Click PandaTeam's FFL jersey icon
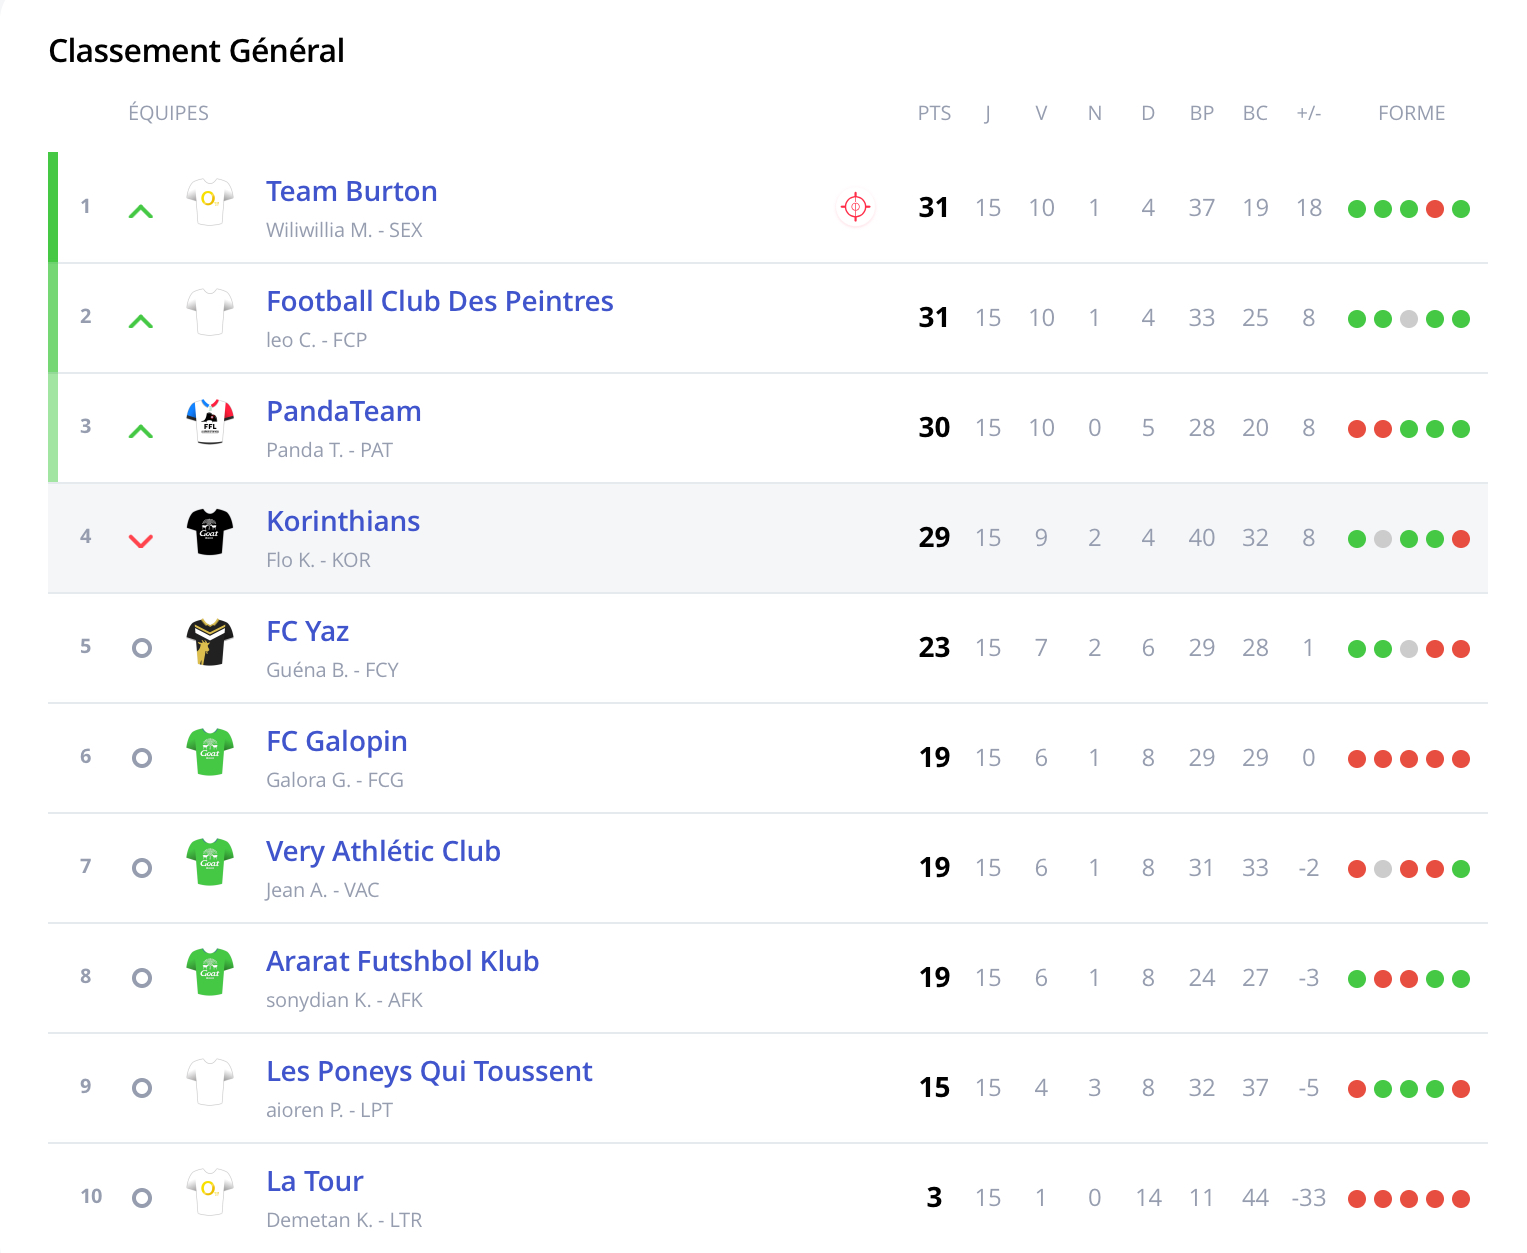 [210, 421]
